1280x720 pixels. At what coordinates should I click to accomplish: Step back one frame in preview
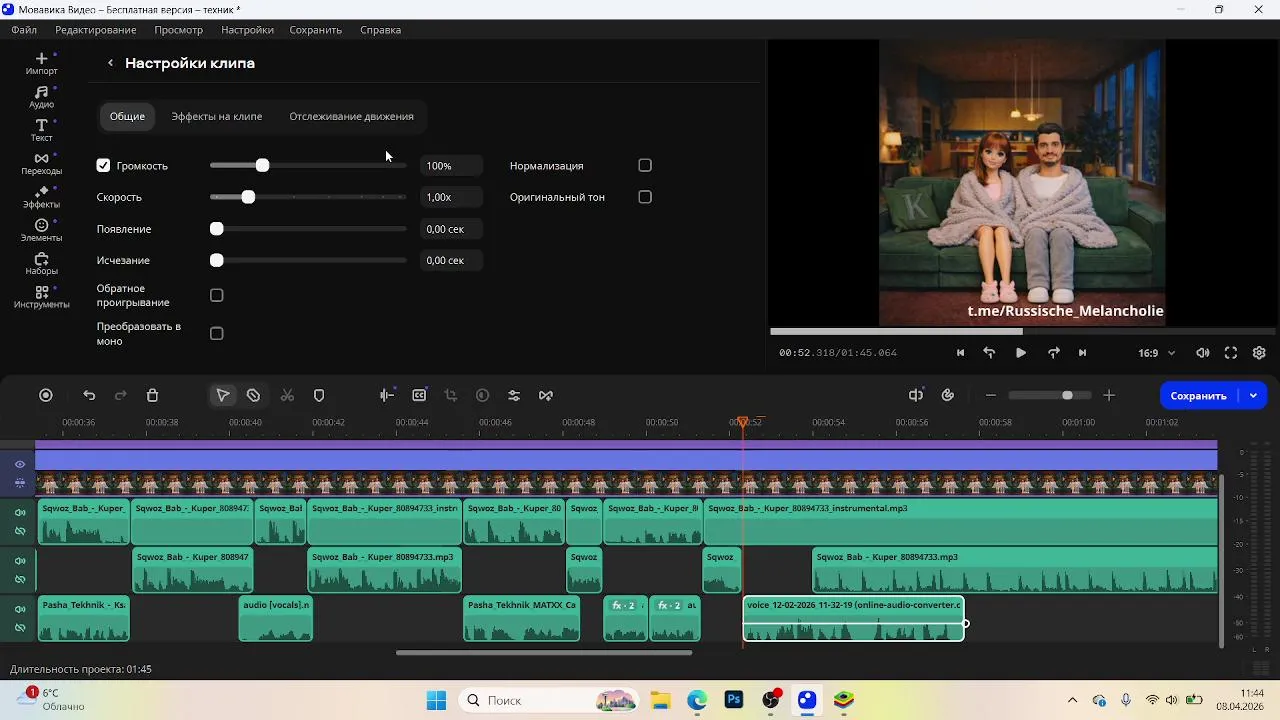989,353
